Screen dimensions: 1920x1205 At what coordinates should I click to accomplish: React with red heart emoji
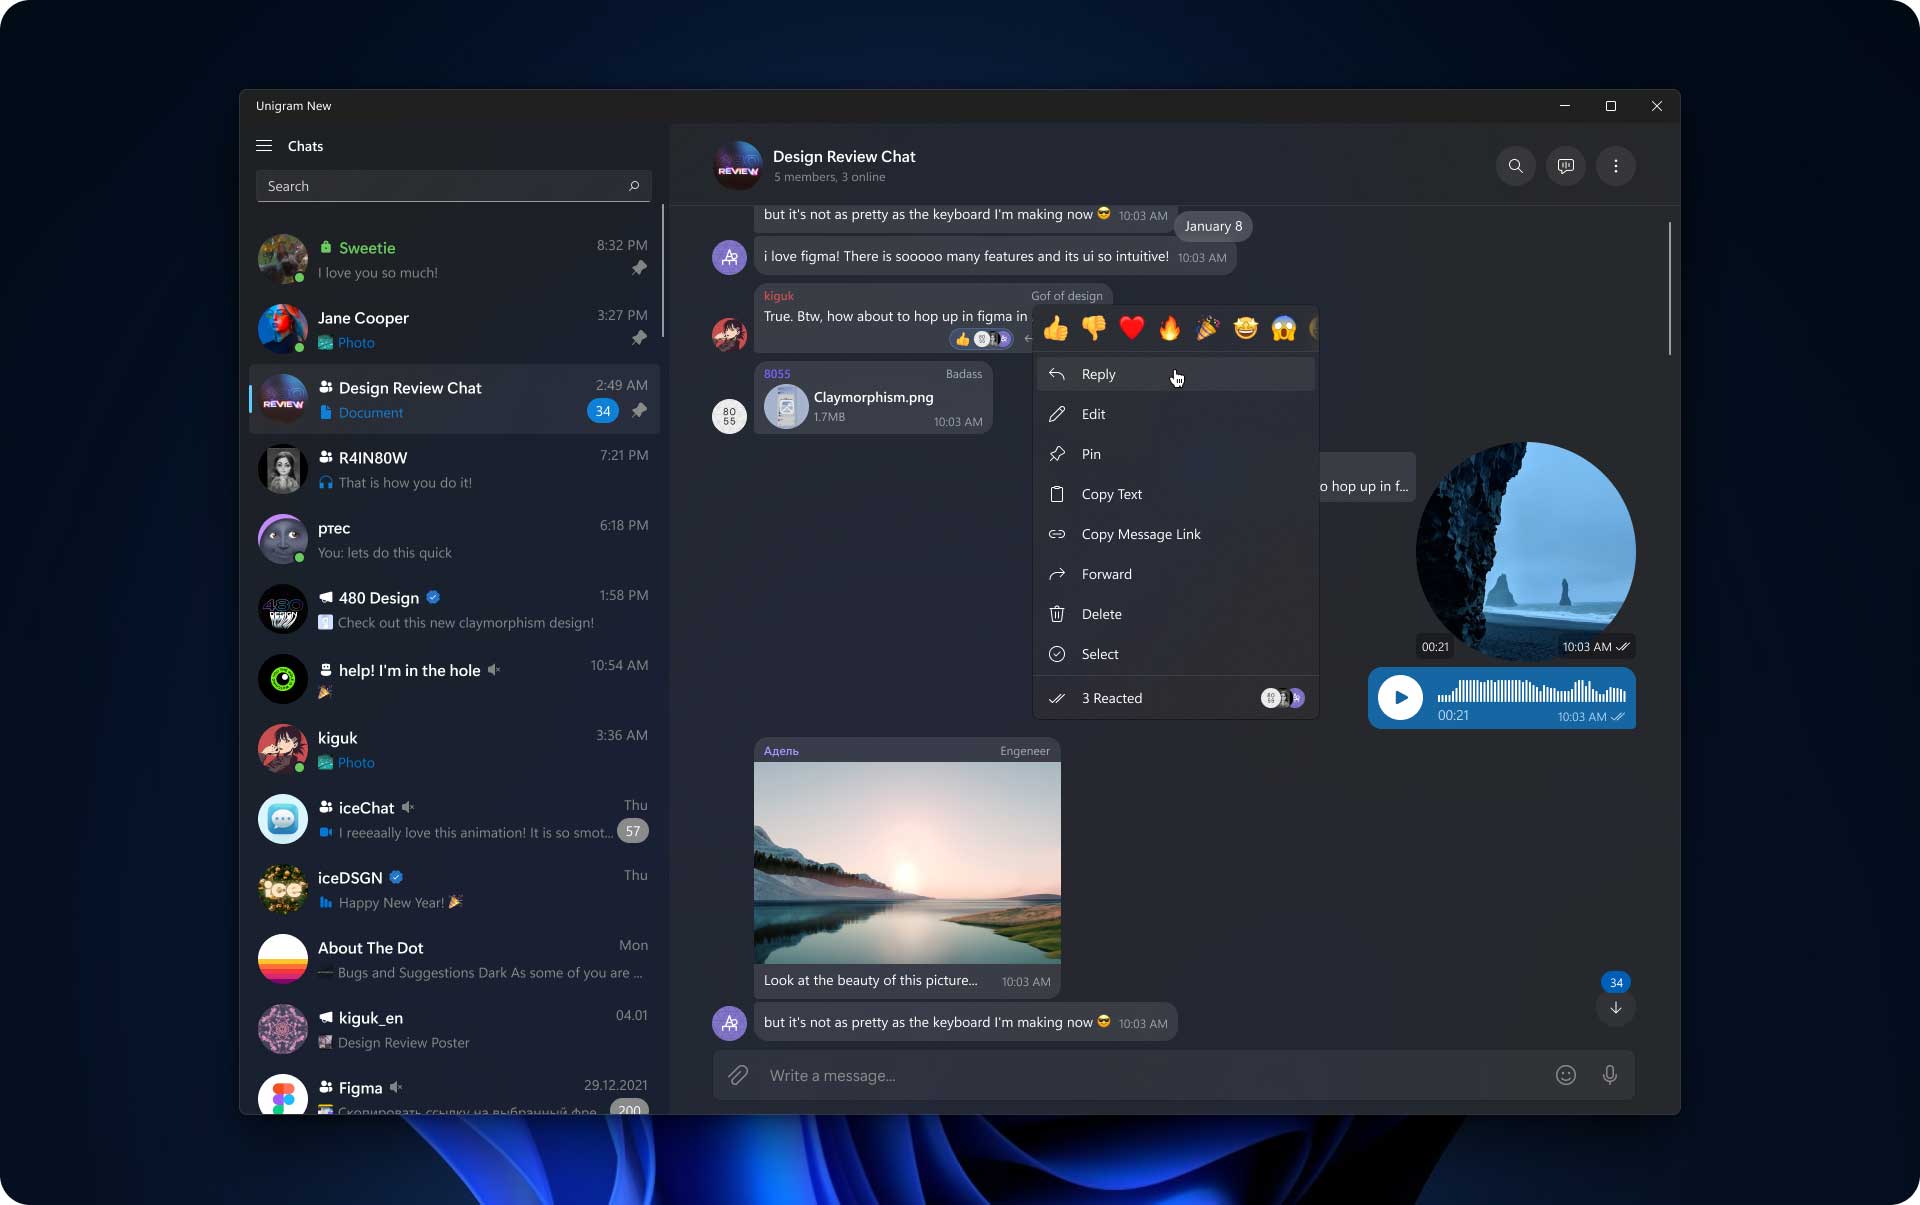(1132, 328)
